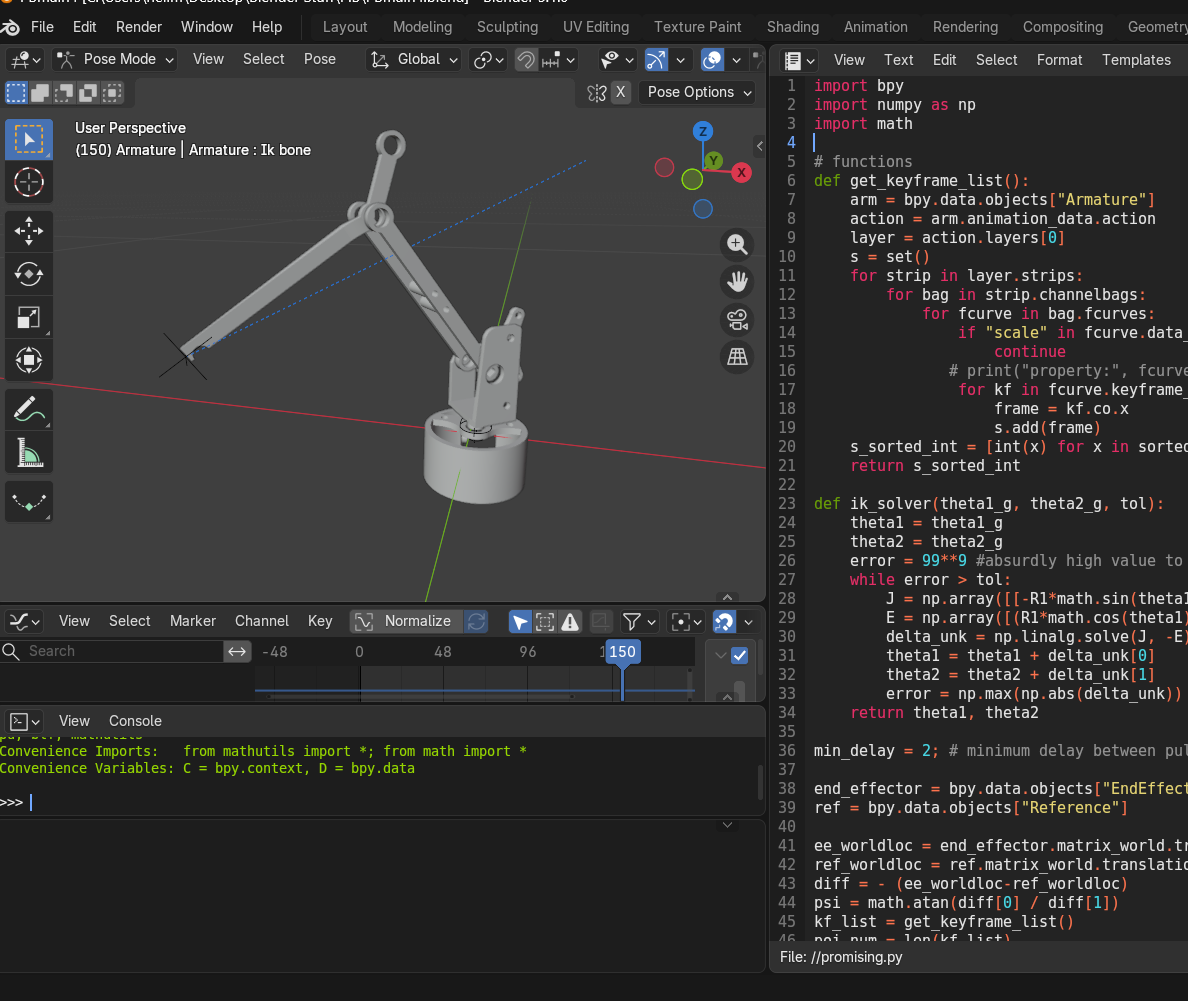Activate the Move tool
This screenshot has width=1188, height=1001.
(x=29, y=231)
